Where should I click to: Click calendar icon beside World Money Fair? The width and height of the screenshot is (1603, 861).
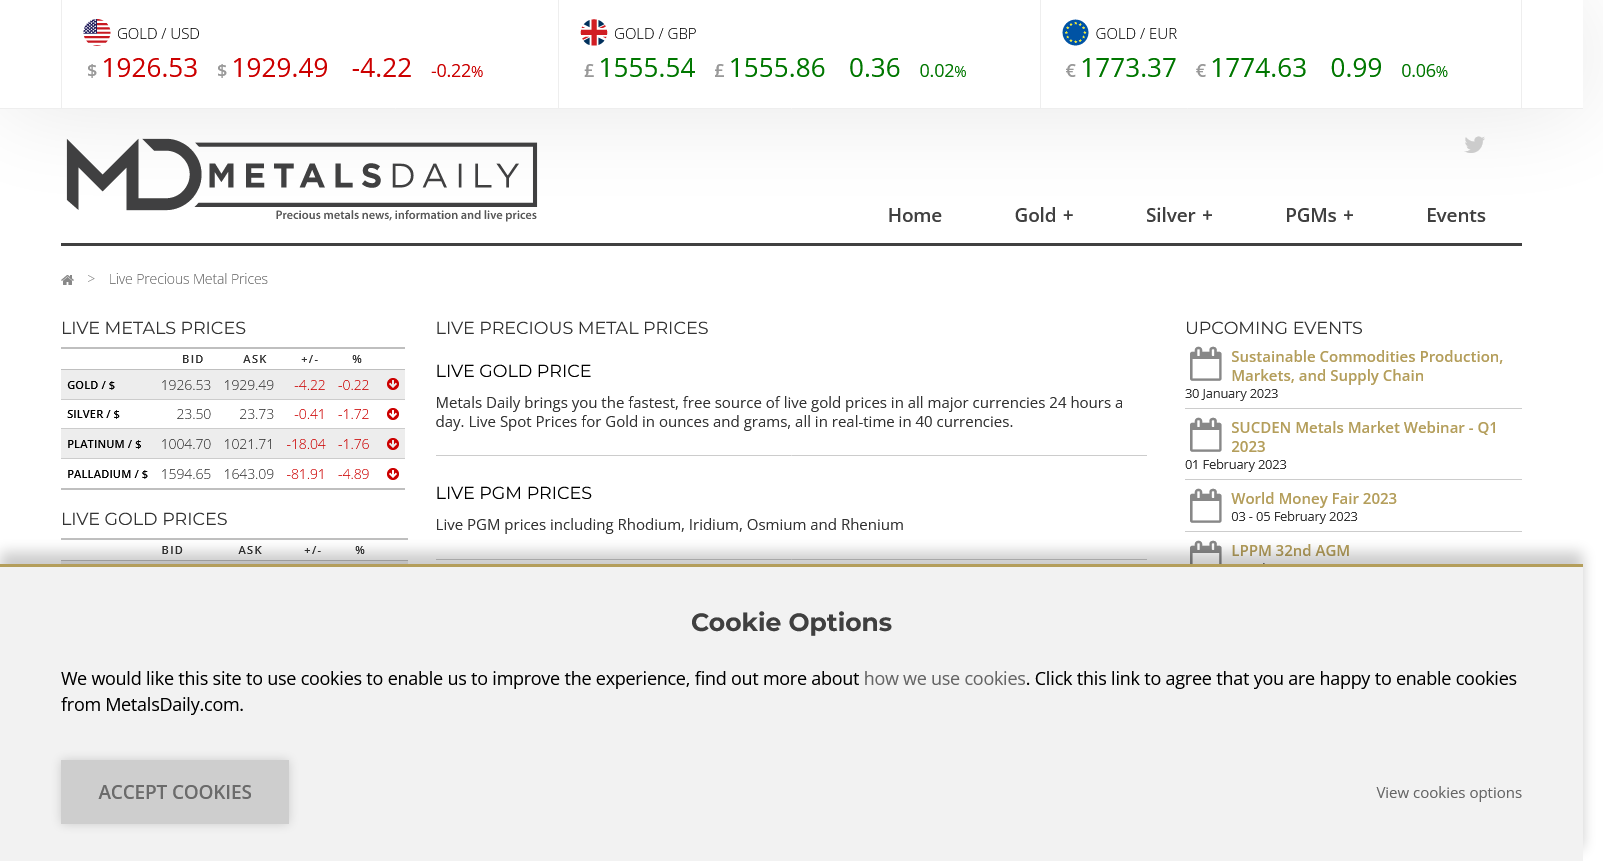1205,506
